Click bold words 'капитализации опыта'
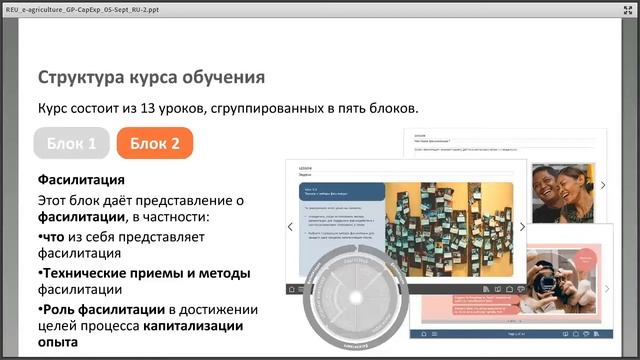Screen dimensions: 640x360 (141, 333)
